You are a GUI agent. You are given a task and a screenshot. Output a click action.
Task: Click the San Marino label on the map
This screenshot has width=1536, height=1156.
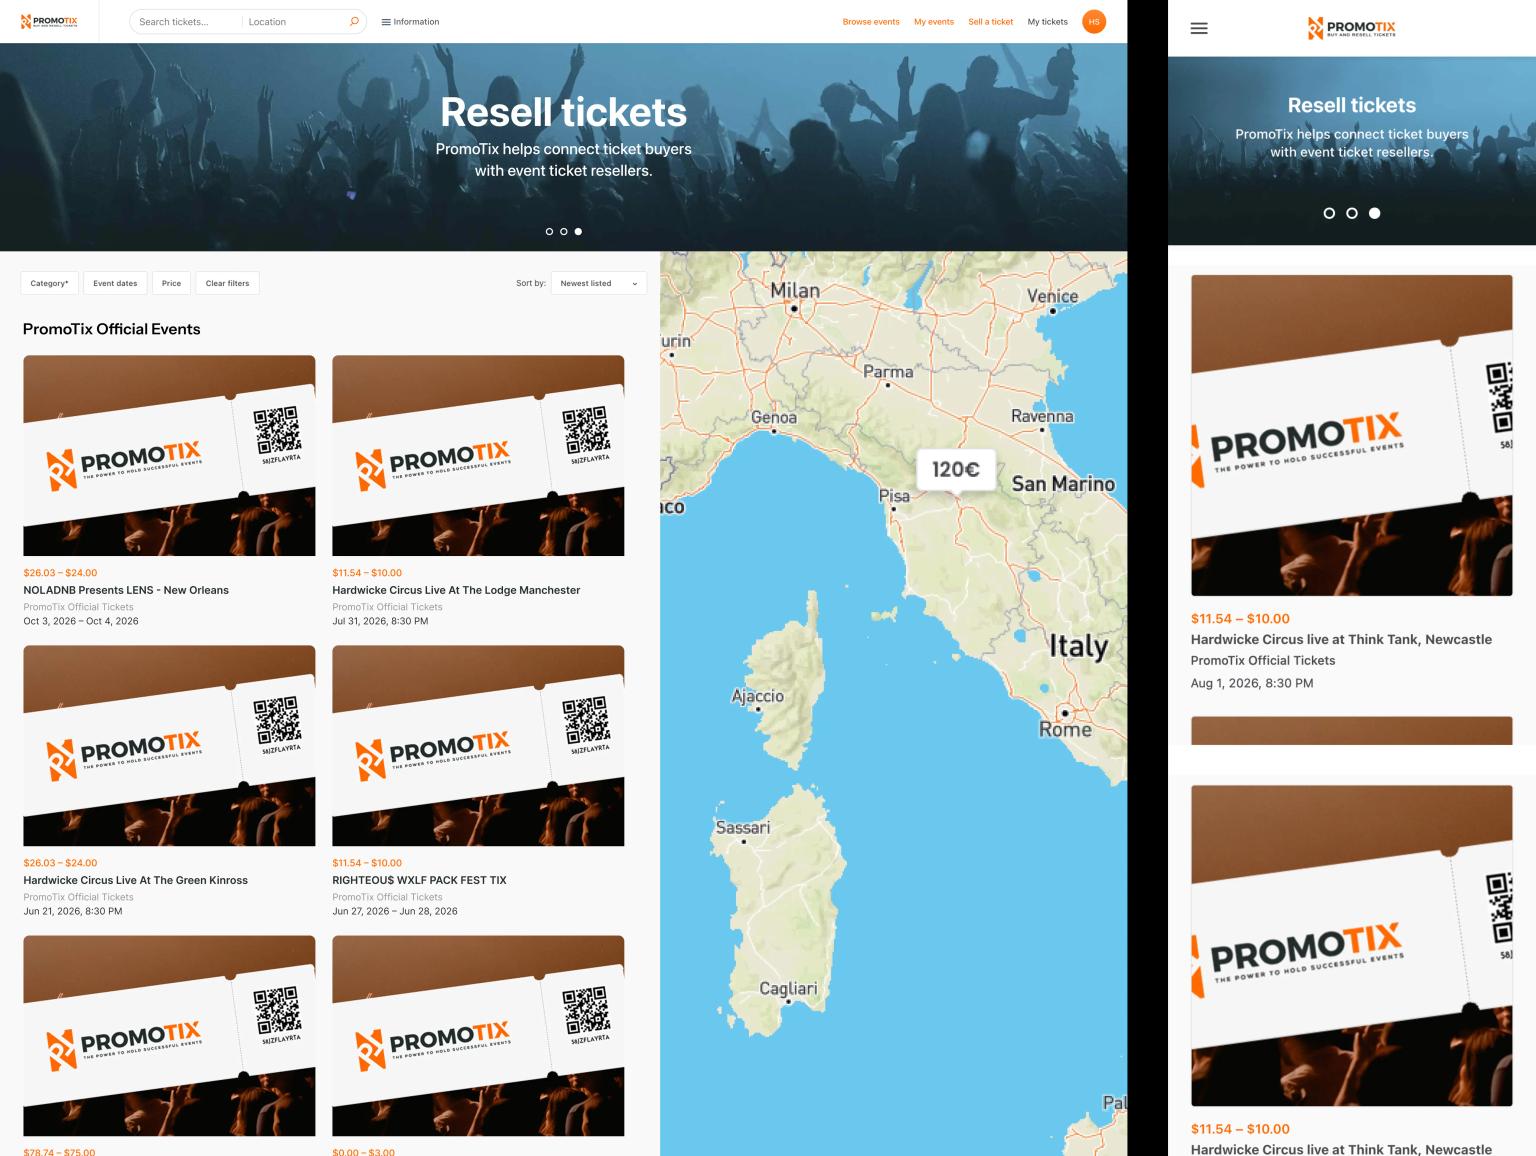click(1063, 484)
